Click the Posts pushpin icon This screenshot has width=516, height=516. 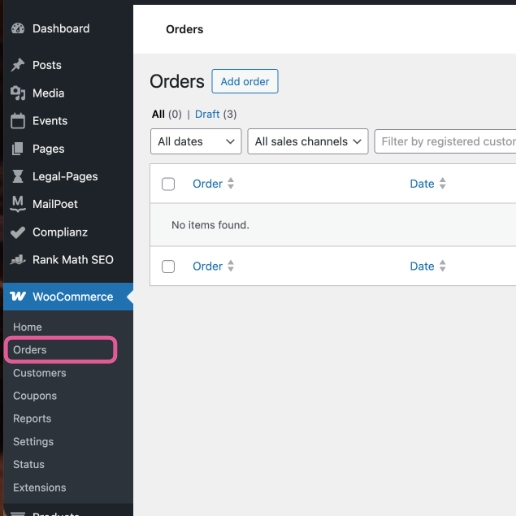tap(18, 65)
